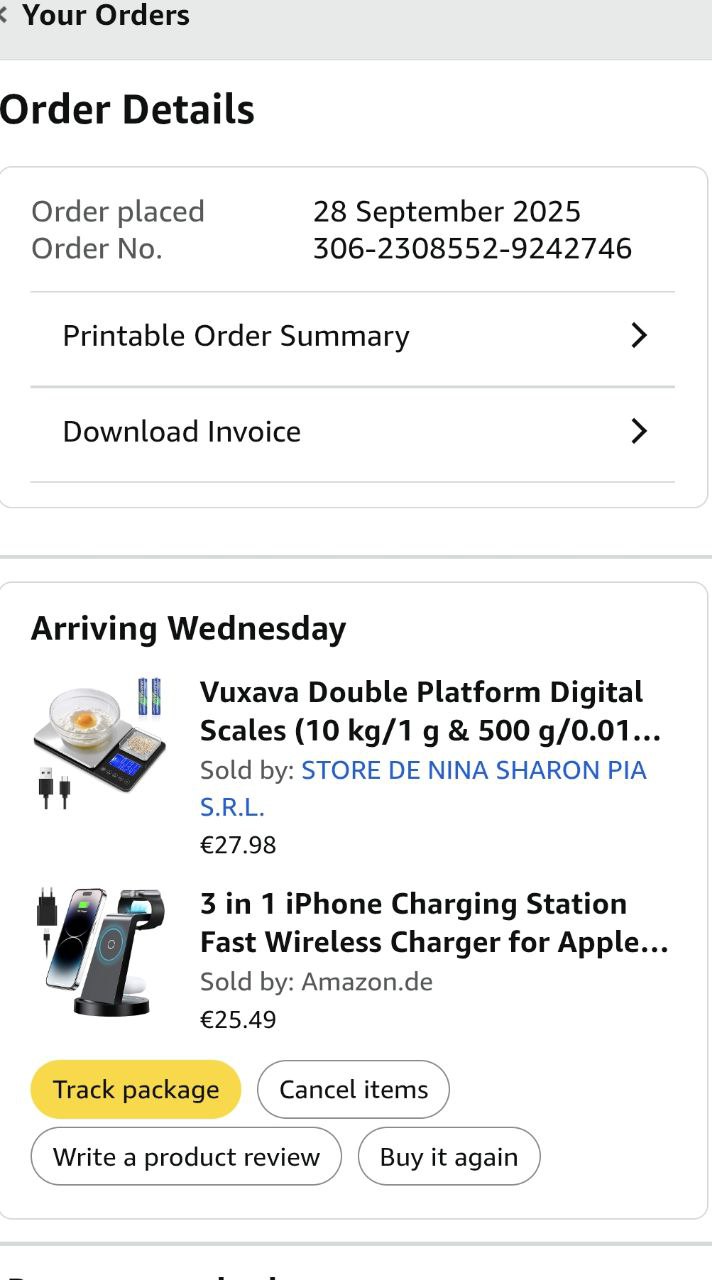Open 3 in 1 iPhone Charging Station title
Viewport: 712px width, 1280px height.
click(433, 923)
